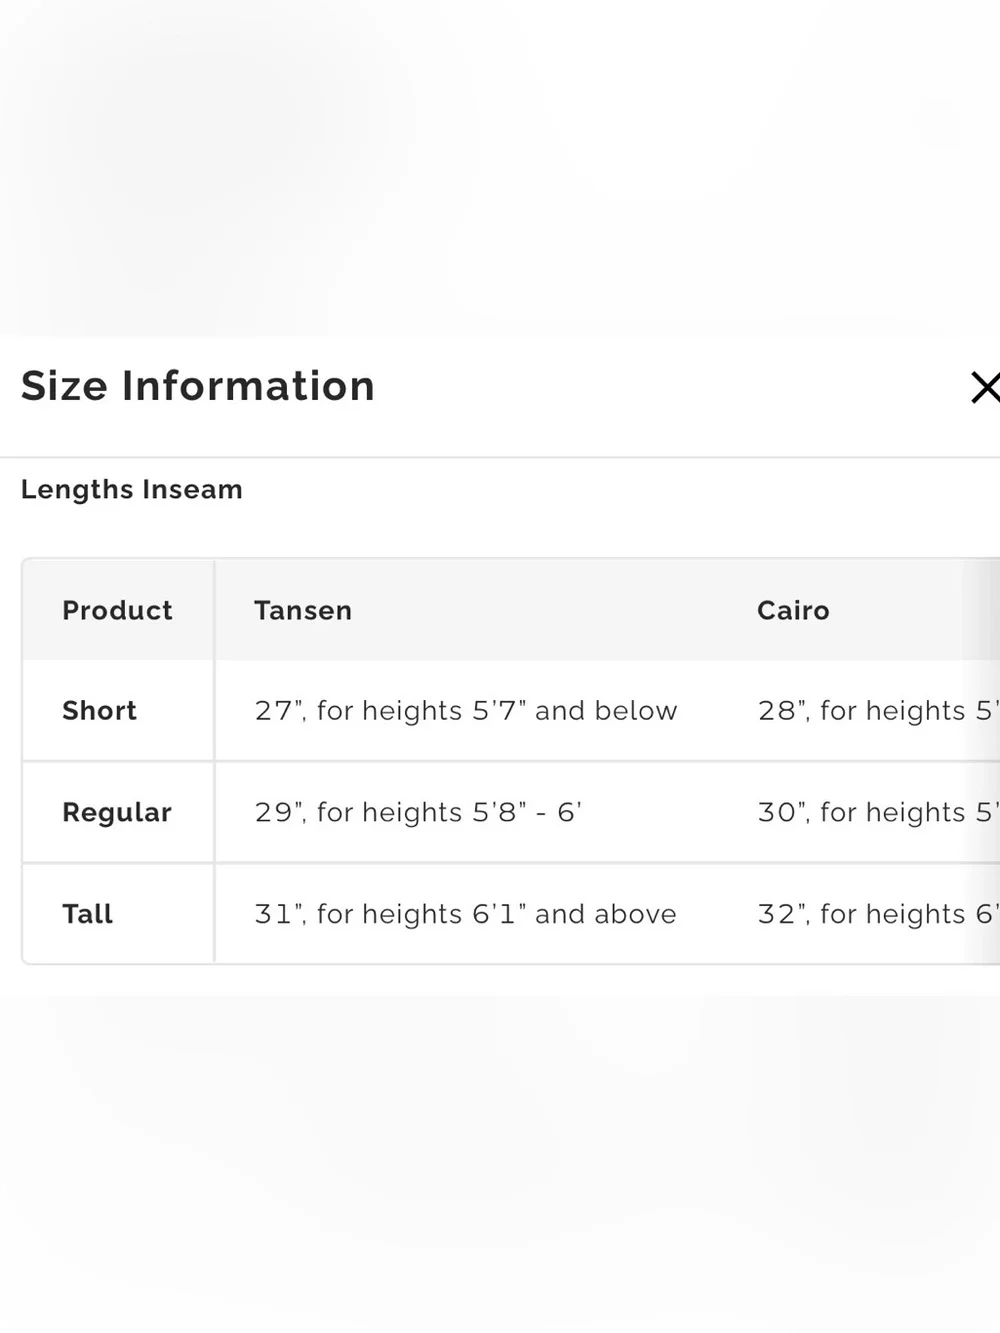The width and height of the screenshot is (1000, 1333).
Task: Click Cairo tall length 32" cell
Action: 878,914
